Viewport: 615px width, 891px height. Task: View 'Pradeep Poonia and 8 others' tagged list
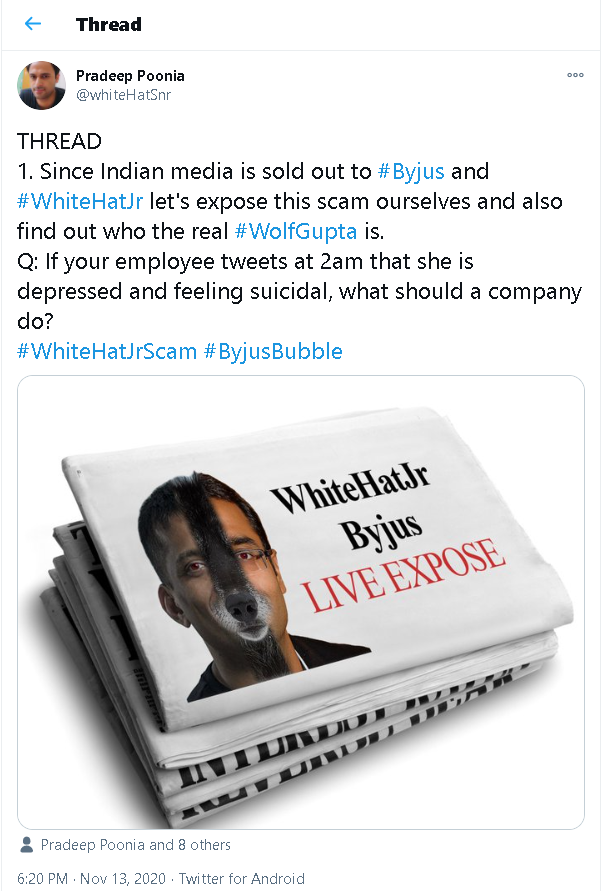[x=135, y=845]
